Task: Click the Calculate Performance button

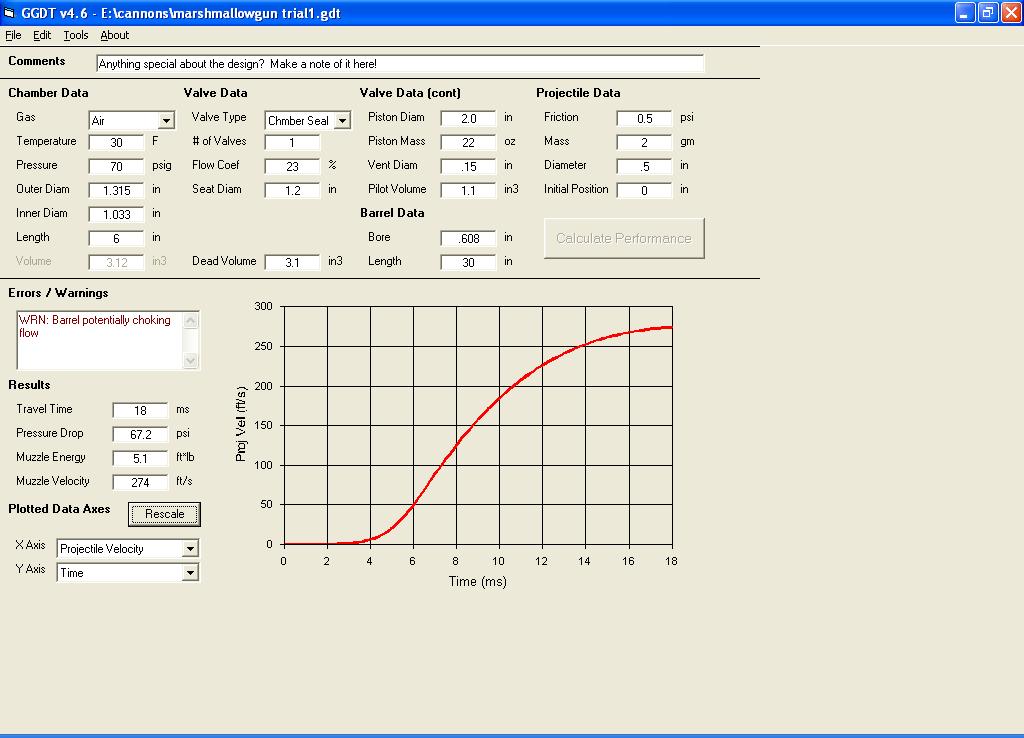Action: point(624,238)
